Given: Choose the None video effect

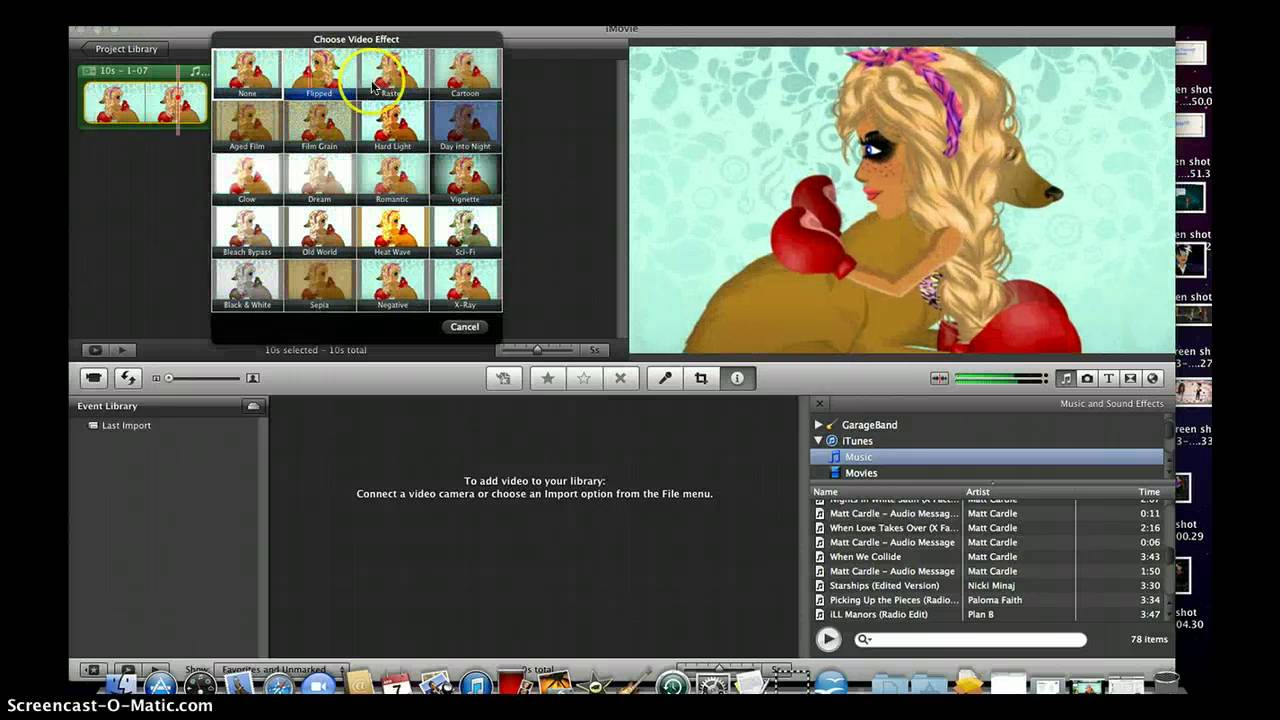Looking at the screenshot, I should (x=247, y=74).
